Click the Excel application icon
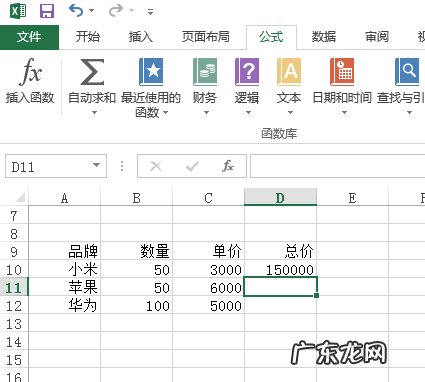The width and height of the screenshot is (425, 382). pos(18,11)
